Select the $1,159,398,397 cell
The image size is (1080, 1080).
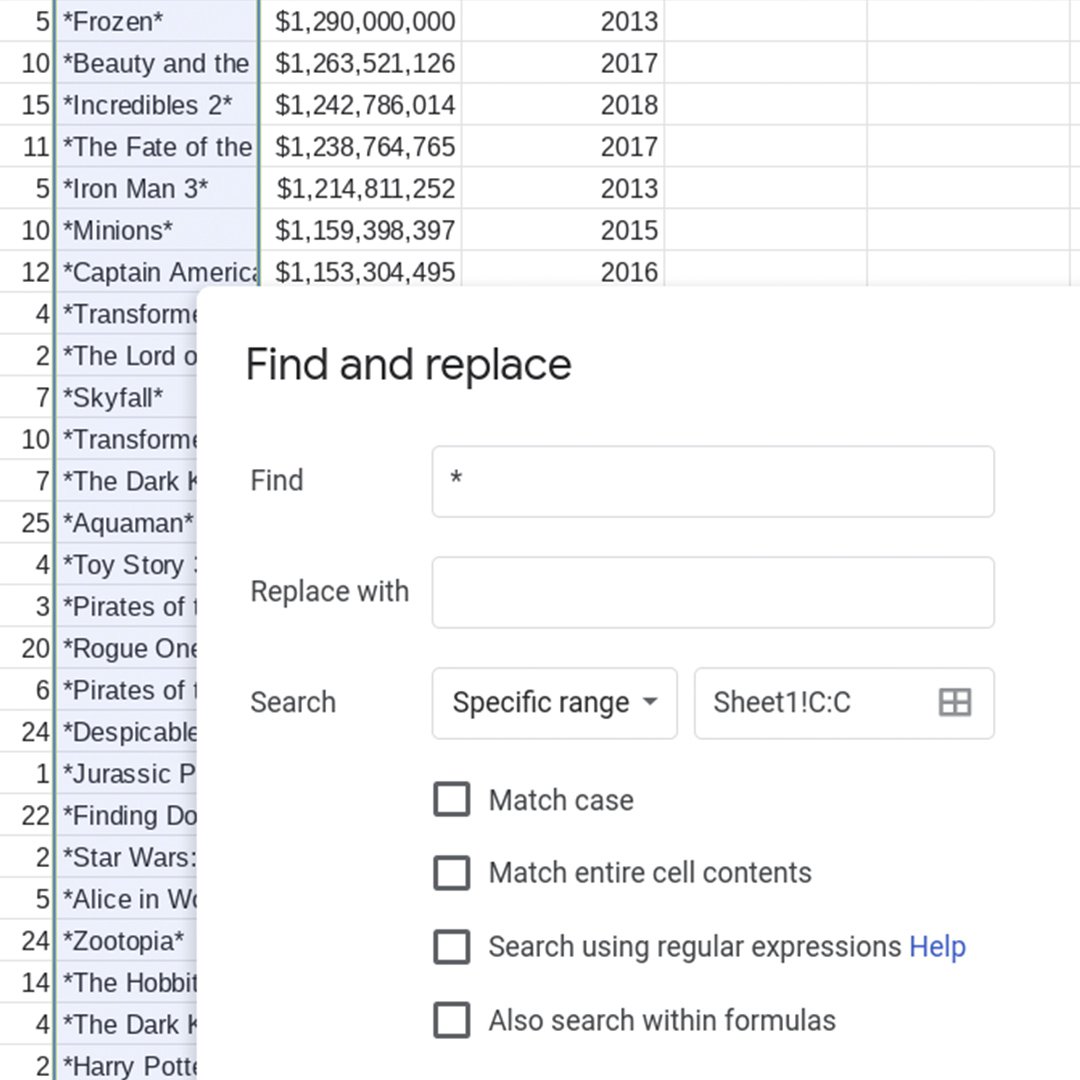362,231
